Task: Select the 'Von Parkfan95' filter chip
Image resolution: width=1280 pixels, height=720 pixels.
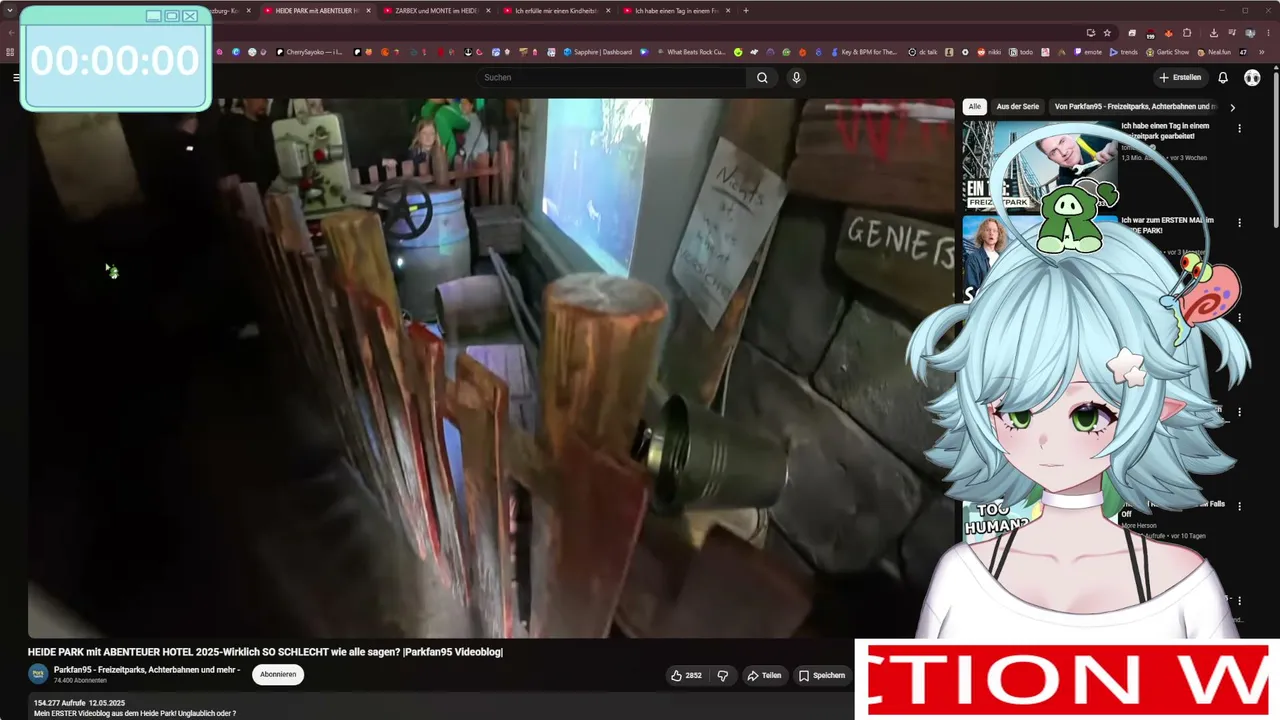Action: (1135, 107)
